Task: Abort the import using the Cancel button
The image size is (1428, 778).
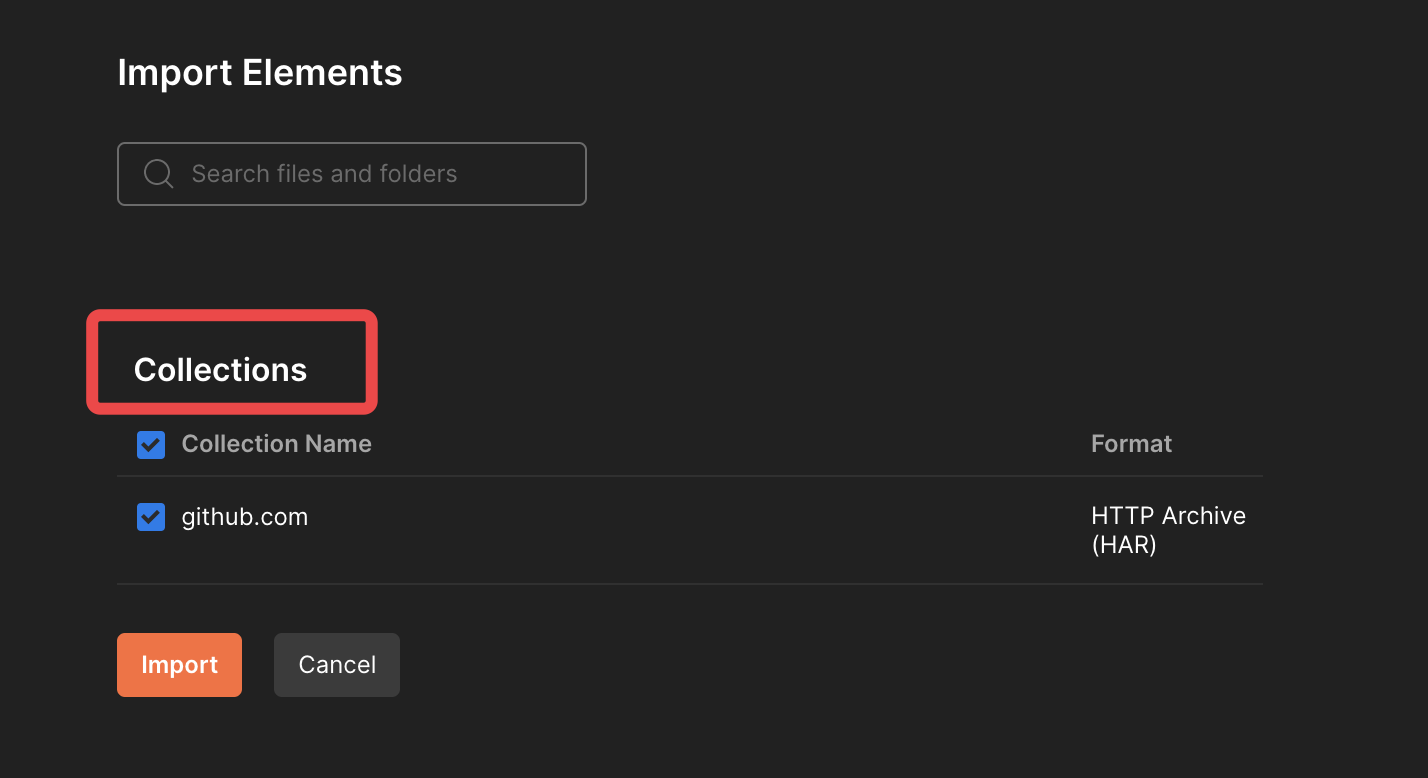Action: (x=337, y=665)
